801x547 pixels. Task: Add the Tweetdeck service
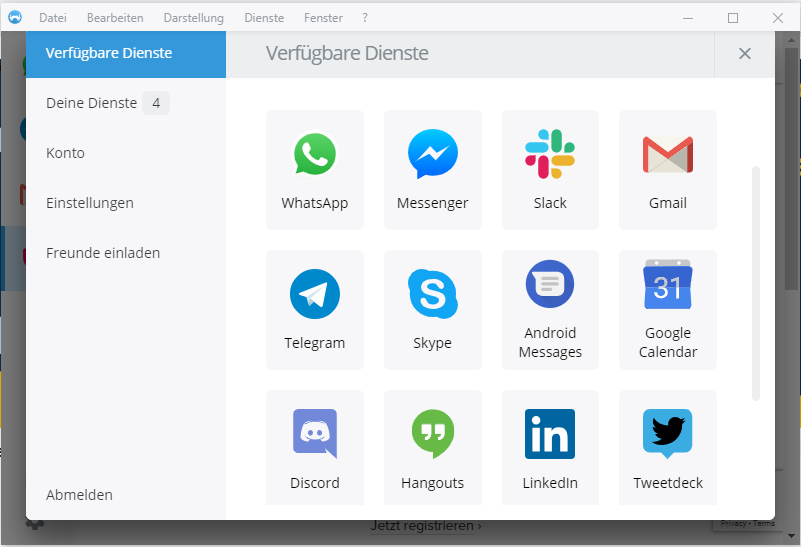point(667,435)
